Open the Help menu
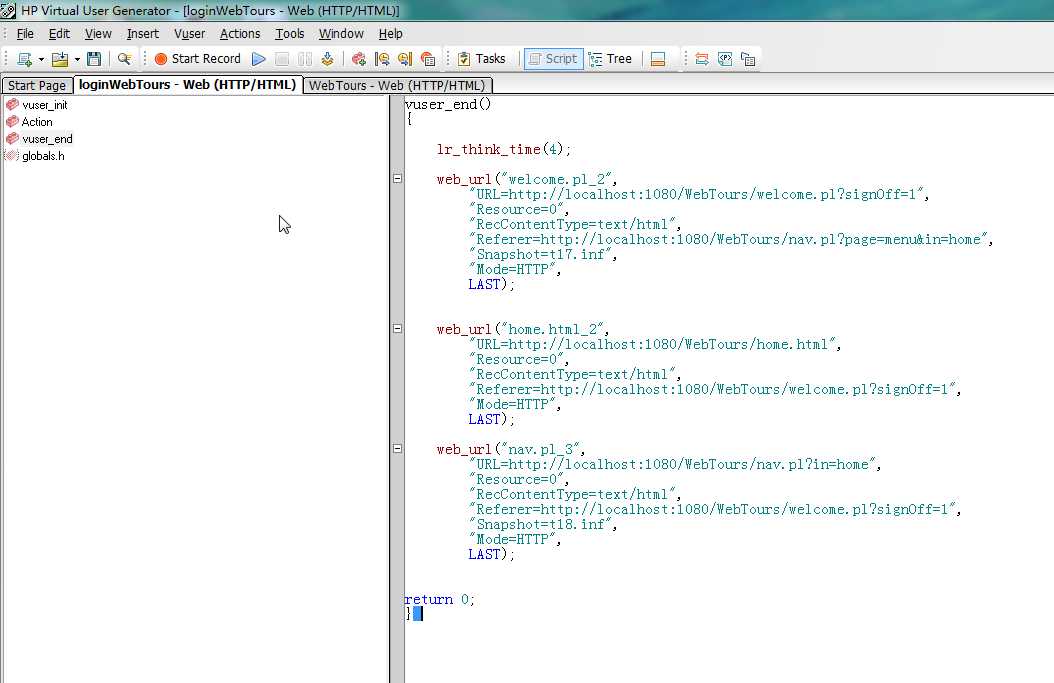This screenshot has width=1054, height=683. point(391,34)
